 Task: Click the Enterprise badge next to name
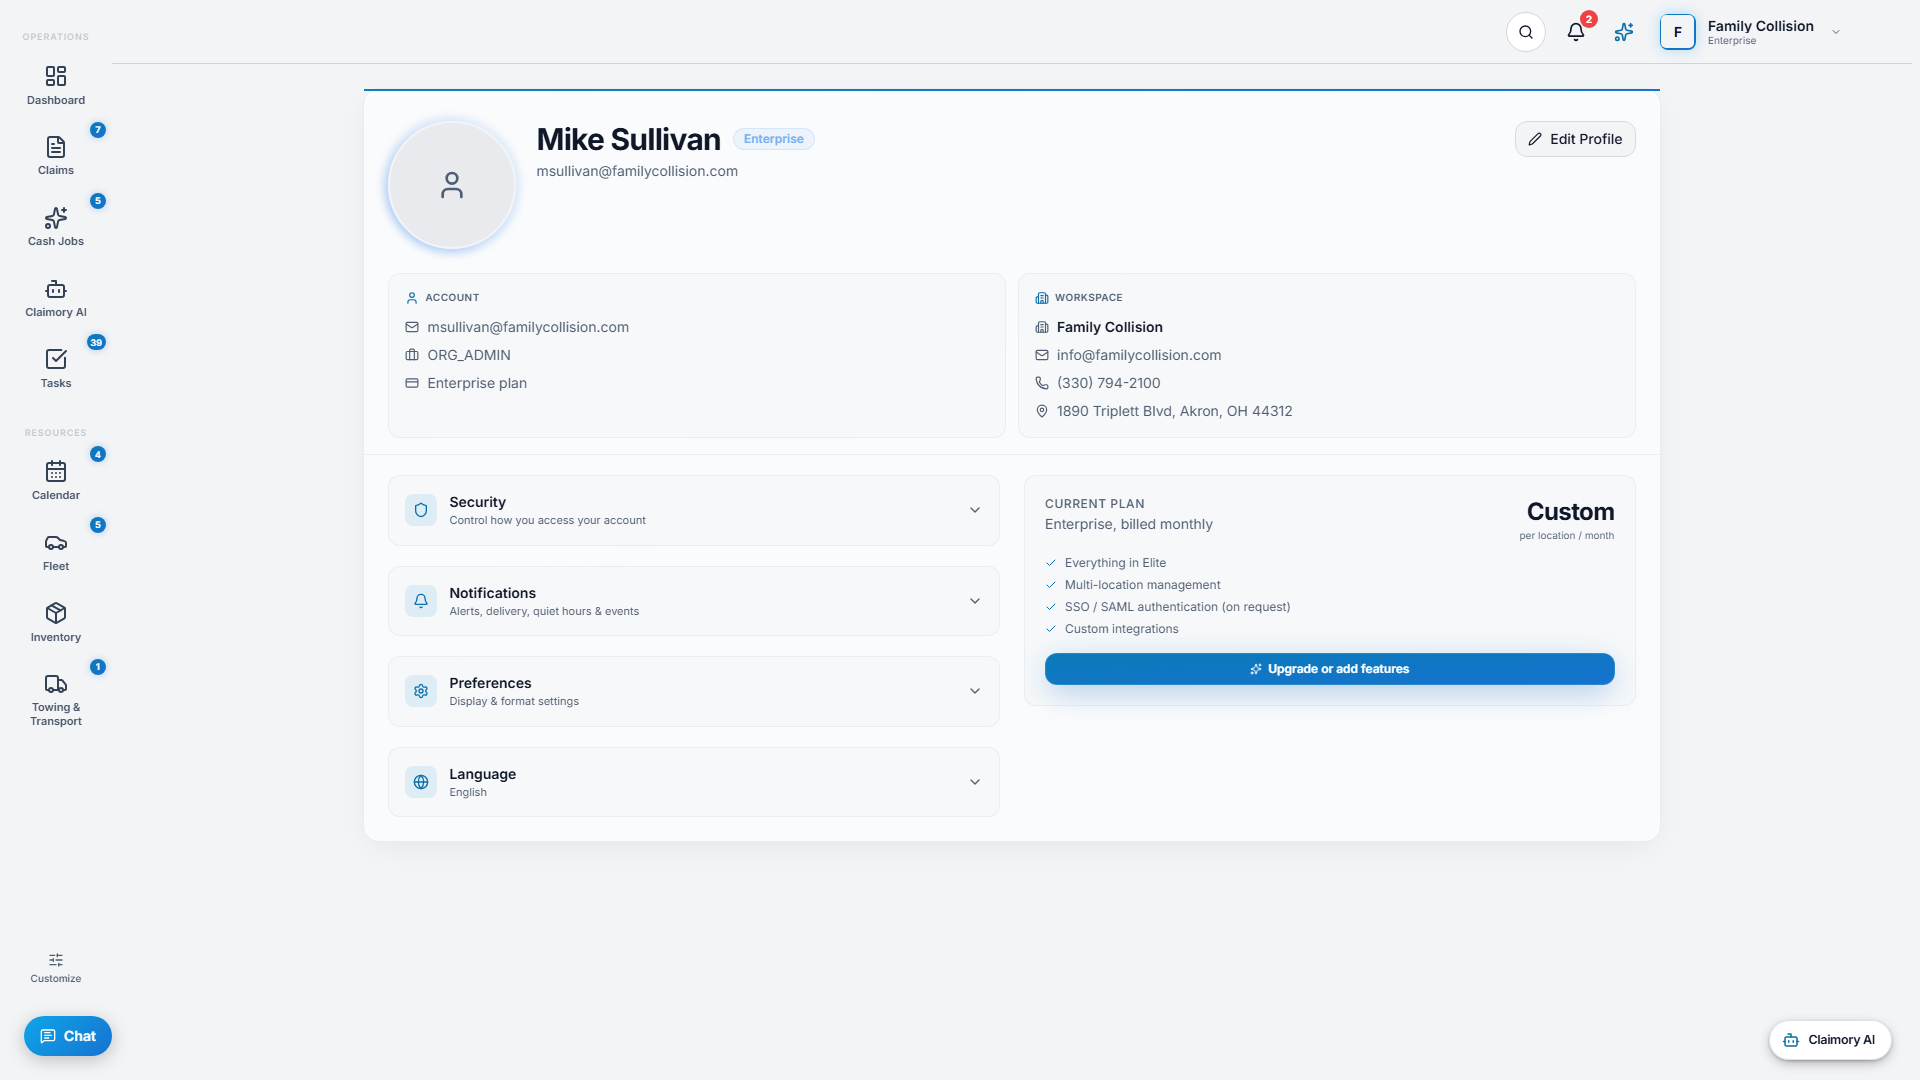(x=774, y=139)
